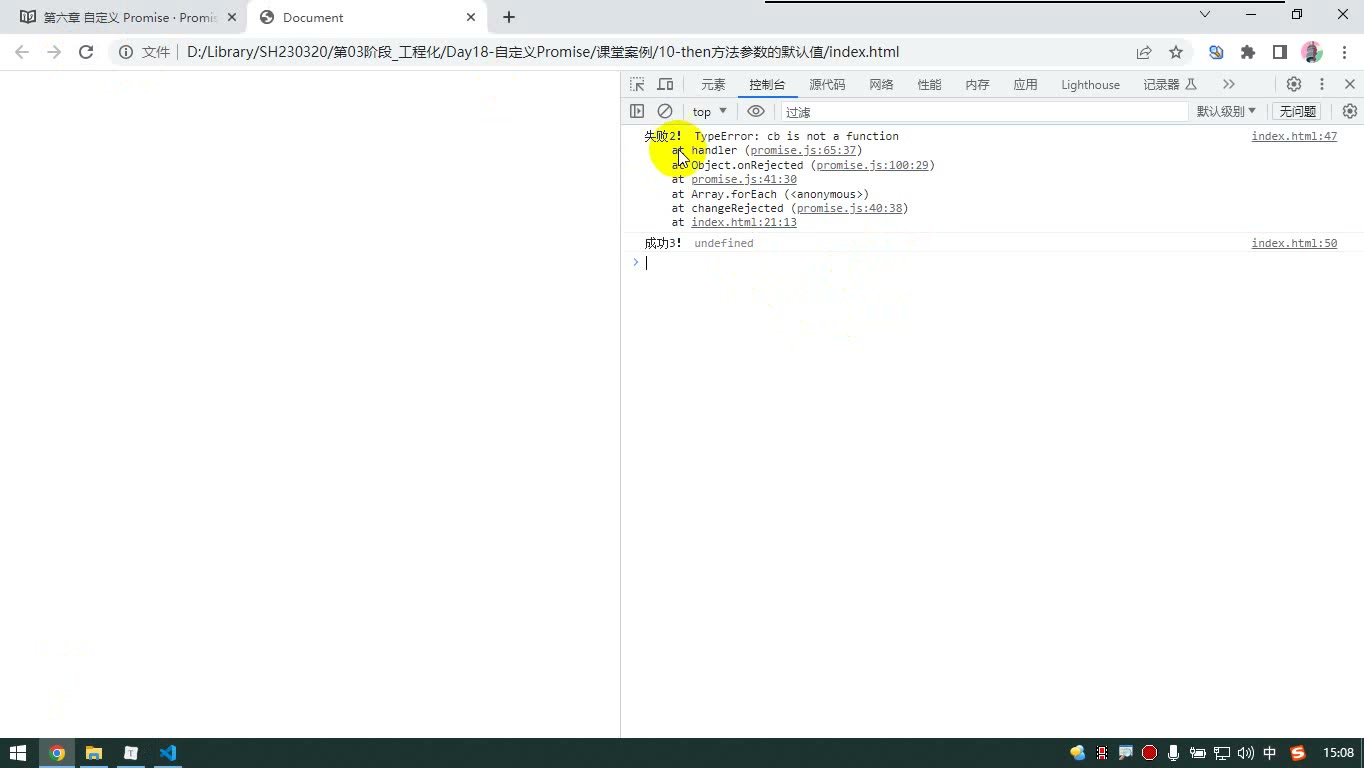This screenshot has height=768, width=1364.
Task: Open the 性能 tab
Action: click(929, 85)
